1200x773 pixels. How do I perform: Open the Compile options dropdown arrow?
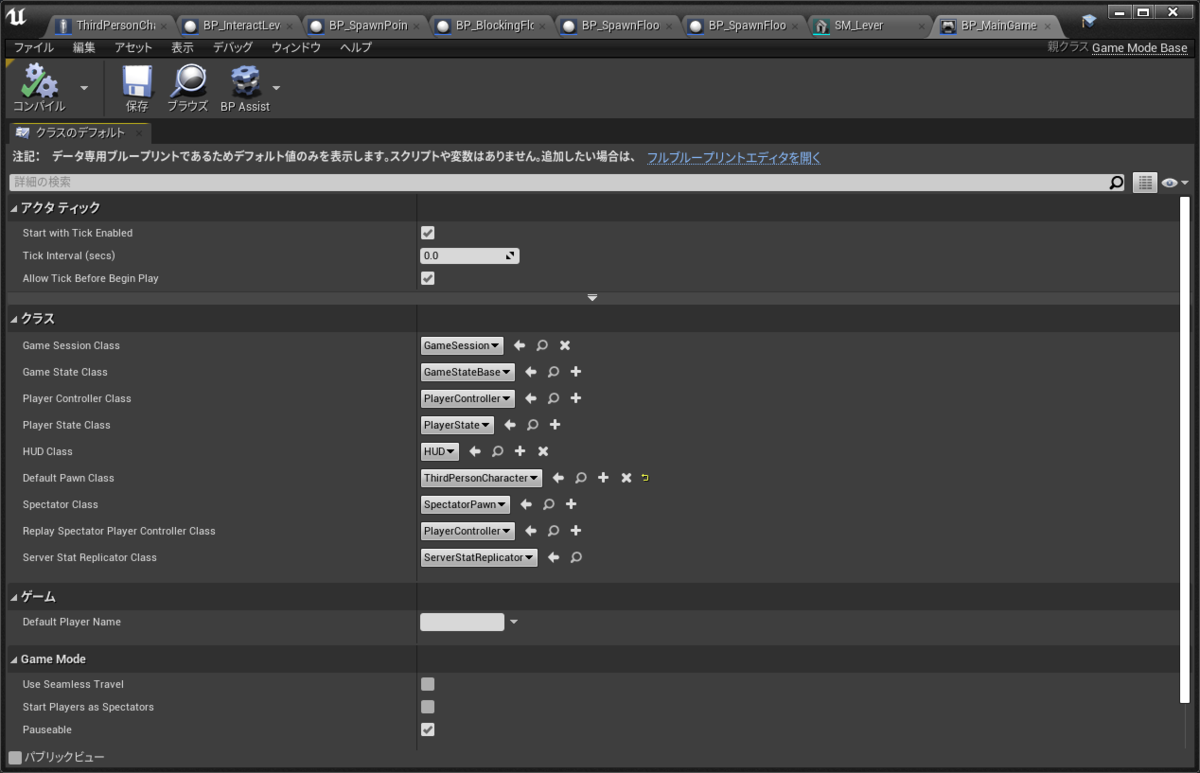coord(84,88)
